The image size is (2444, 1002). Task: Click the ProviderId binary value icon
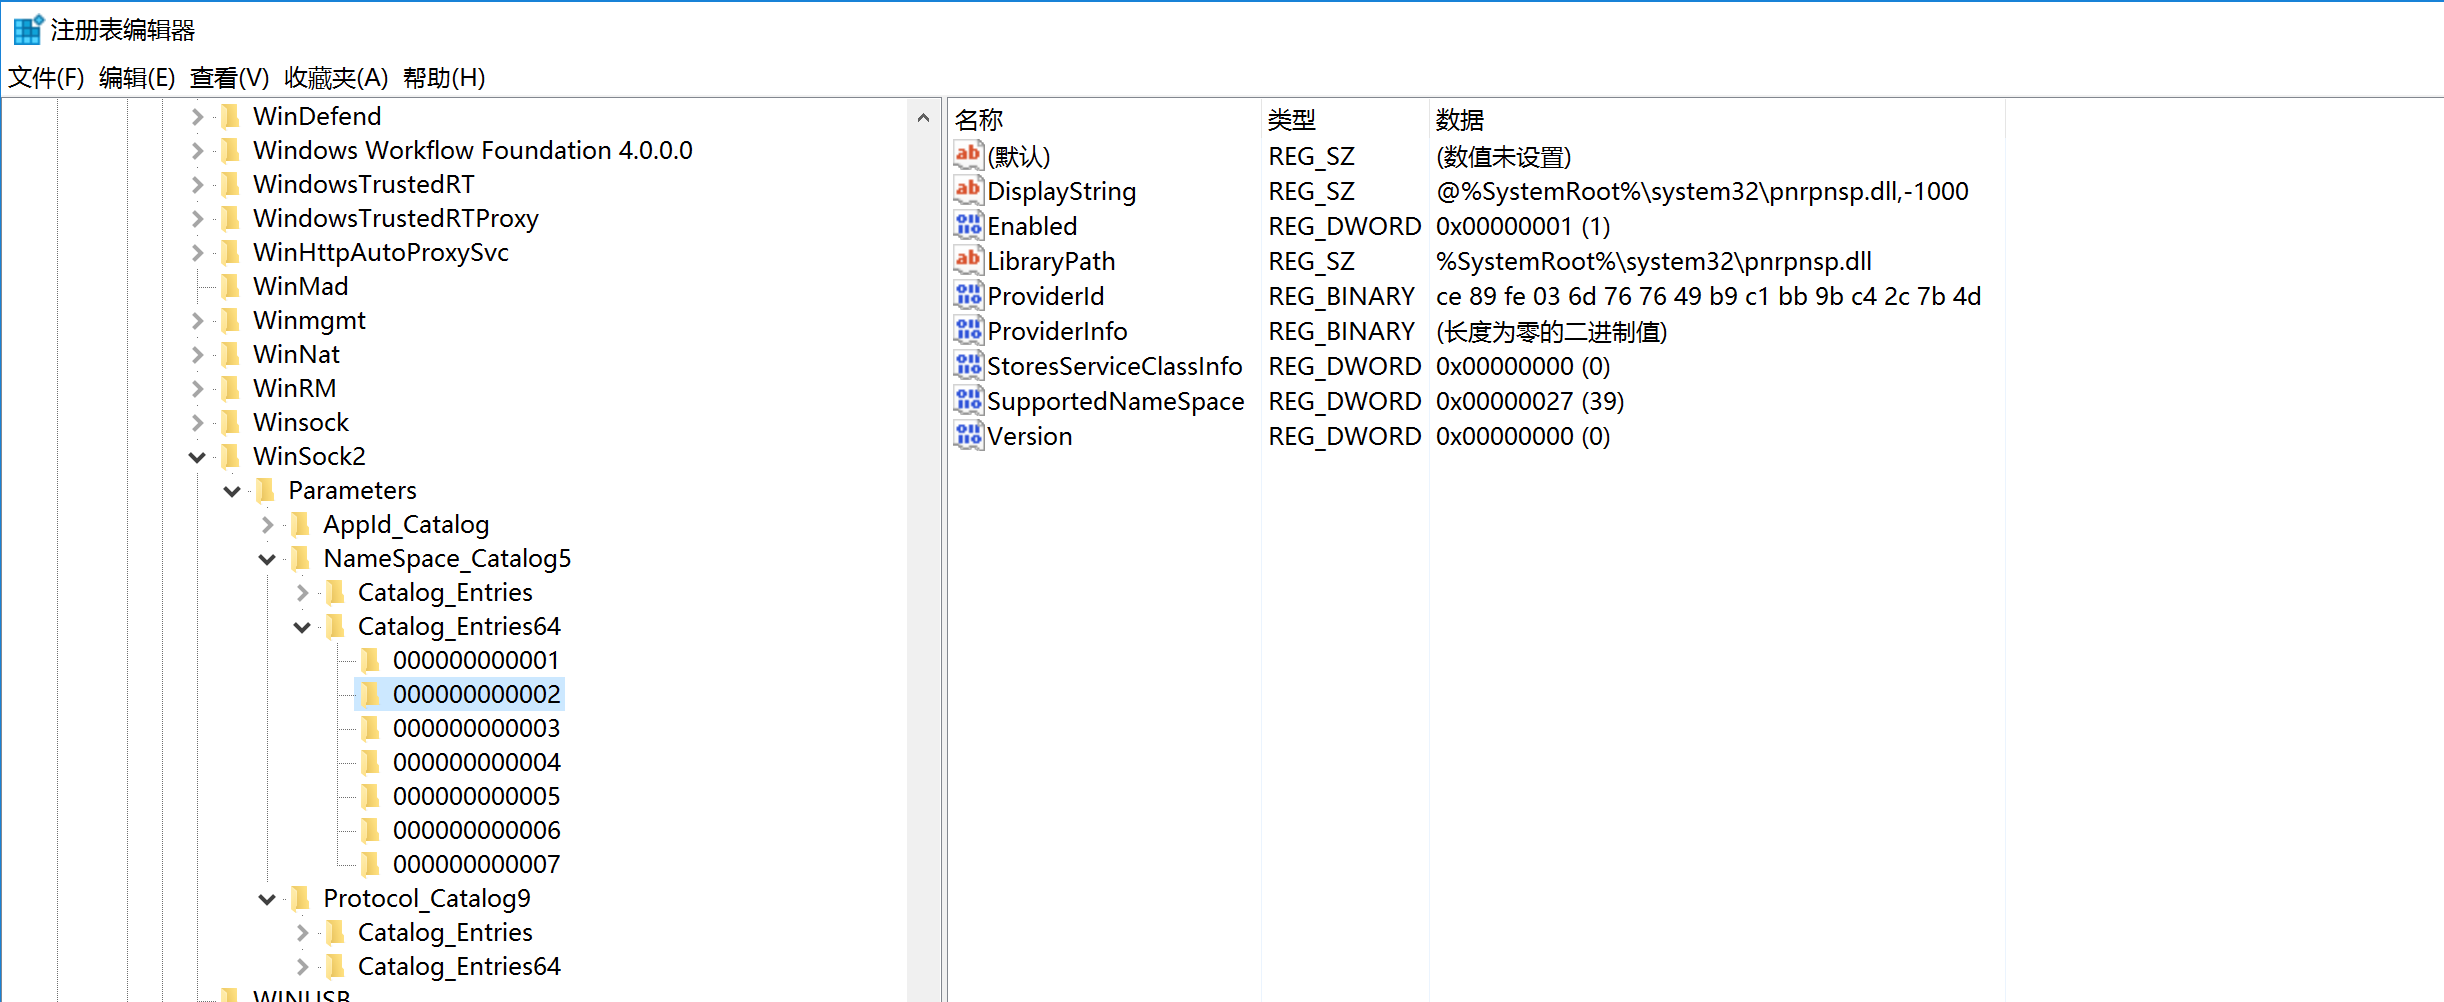click(967, 295)
